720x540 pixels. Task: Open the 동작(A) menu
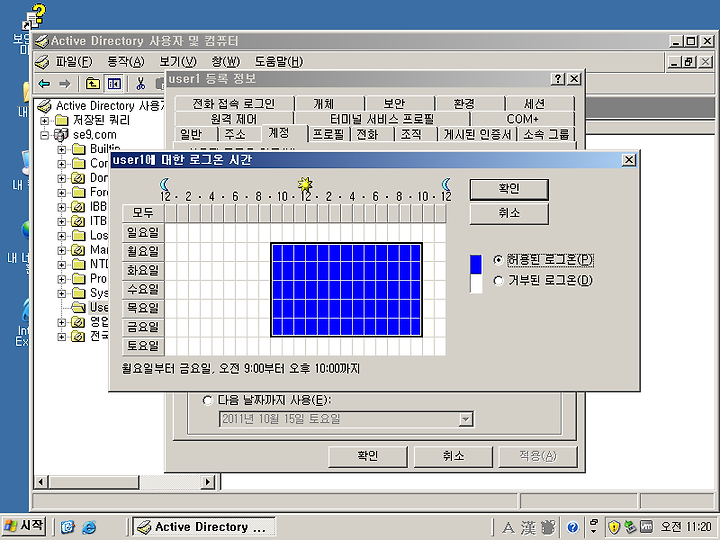tap(126, 62)
